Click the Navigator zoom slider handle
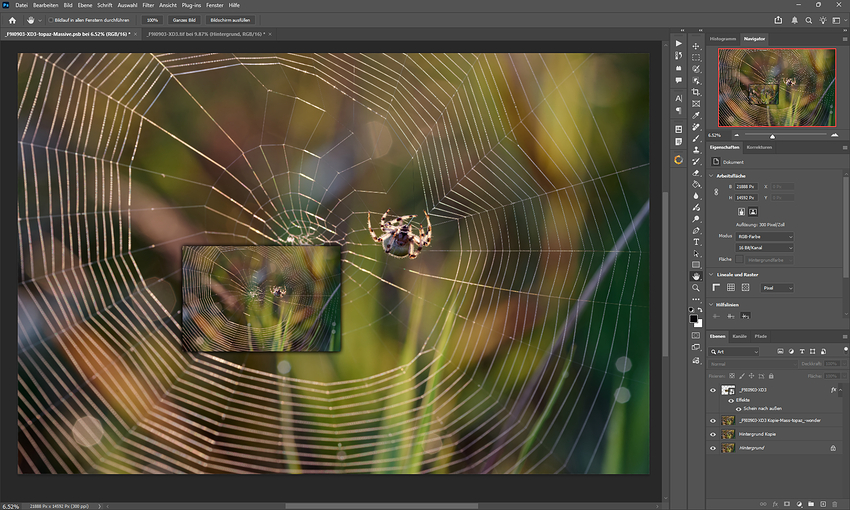Image resolution: width=850 pixels, height=510 pixels. coord(772,135)
